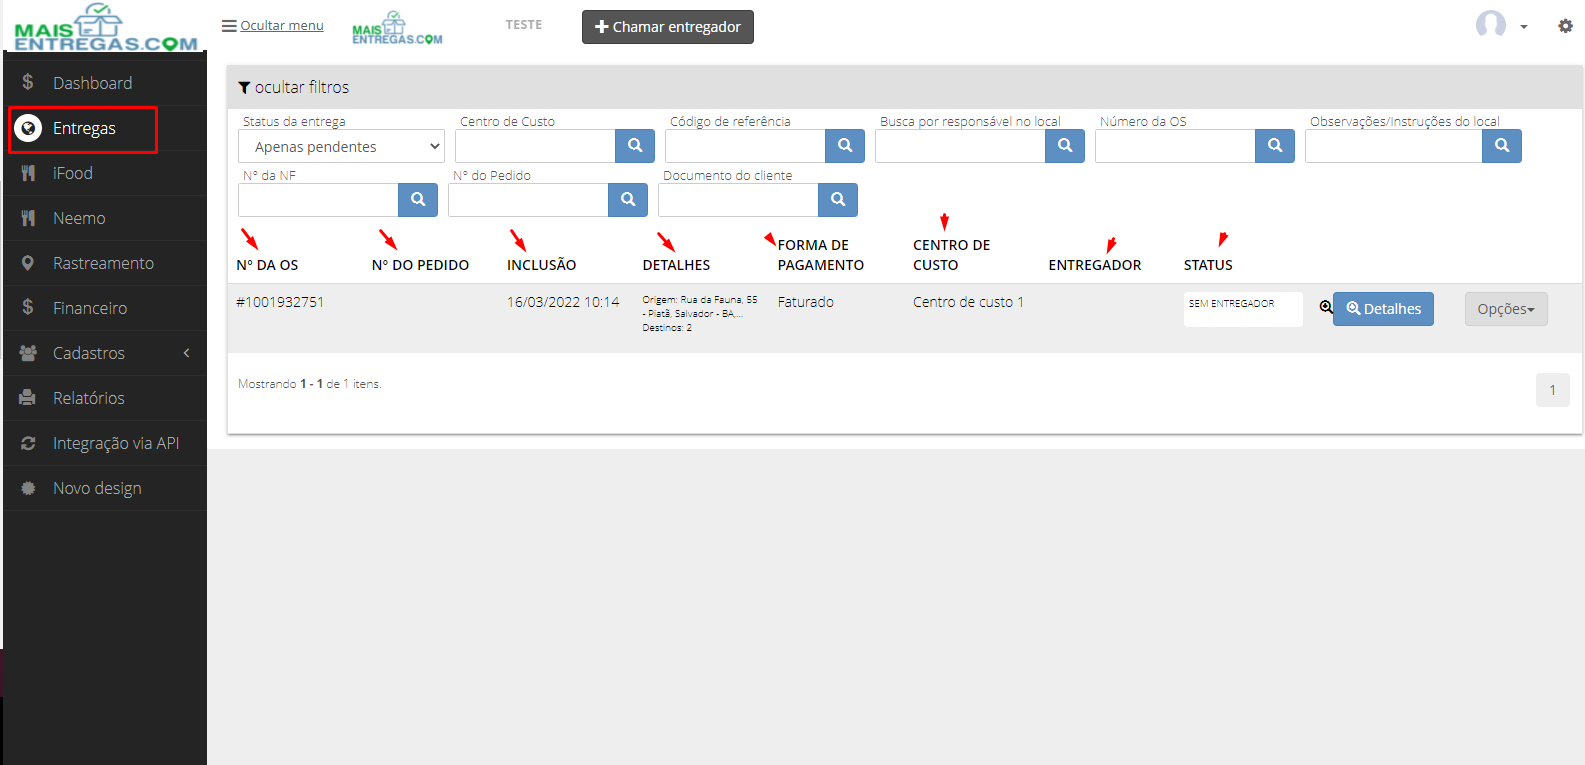1585x765 pixels.
Task: Click search icon for Nº da NF
Action: pyautogui.click(x=418, y=200)
